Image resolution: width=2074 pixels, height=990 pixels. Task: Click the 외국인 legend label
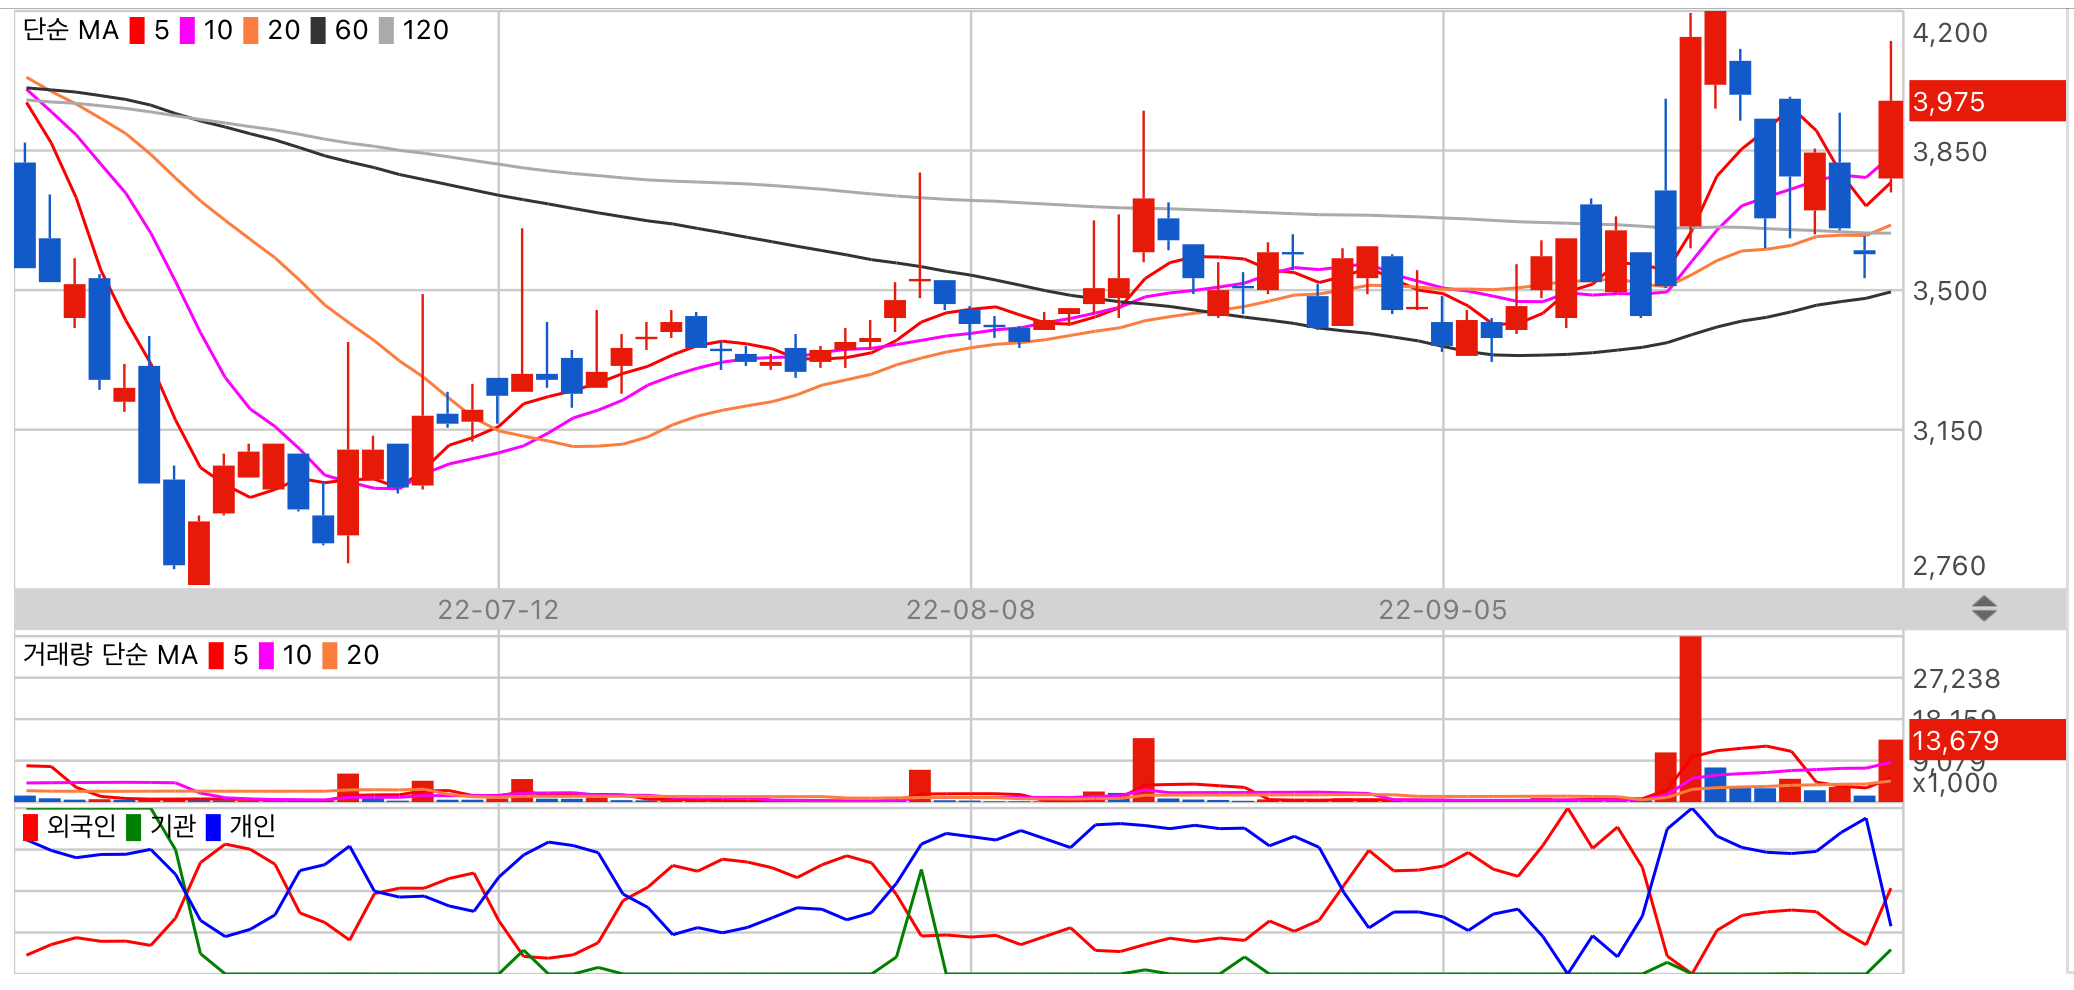82,826
